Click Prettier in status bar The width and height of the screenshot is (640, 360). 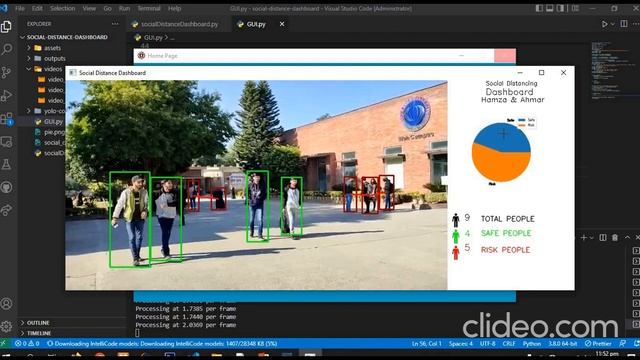[598, 344]
